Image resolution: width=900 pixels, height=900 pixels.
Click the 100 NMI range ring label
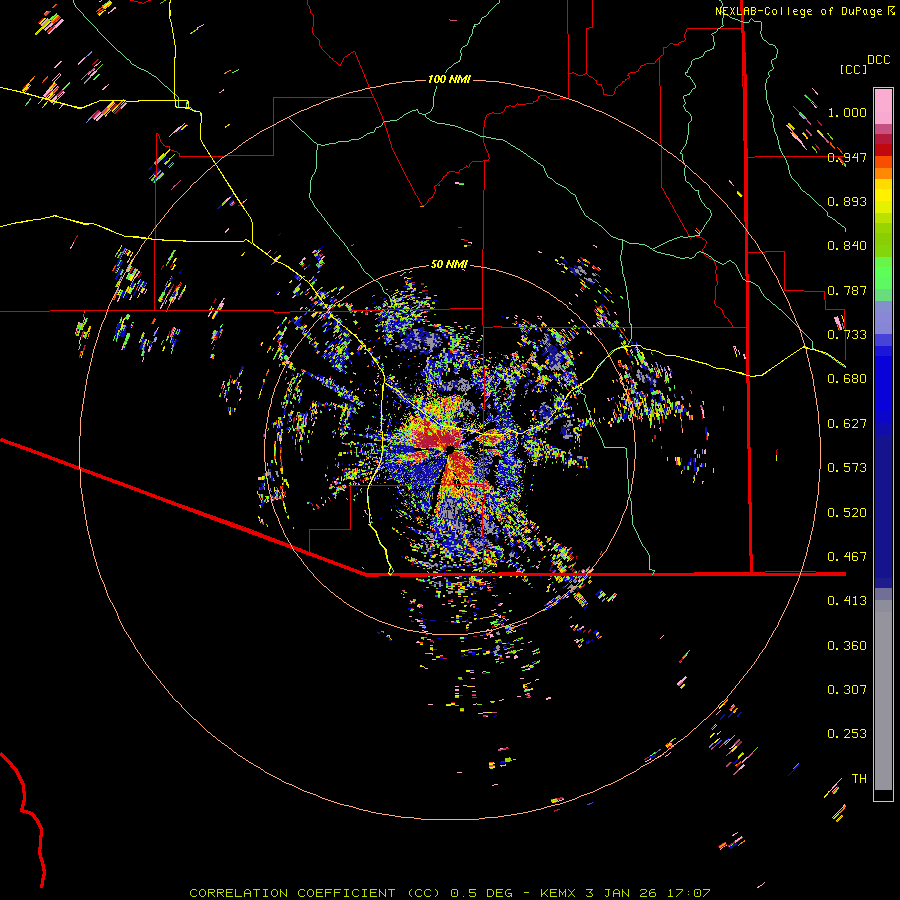point(449,79)
